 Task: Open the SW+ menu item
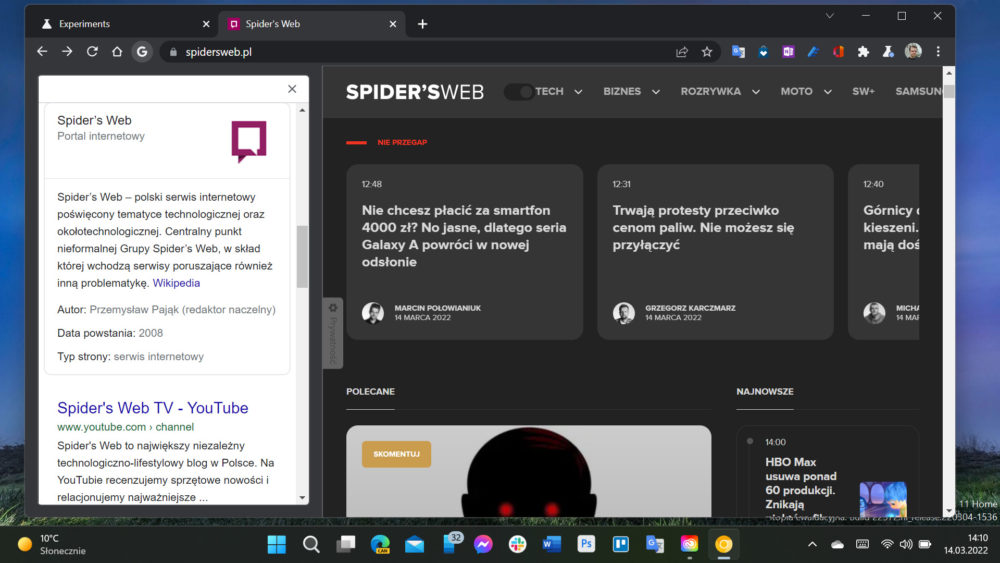863,91
